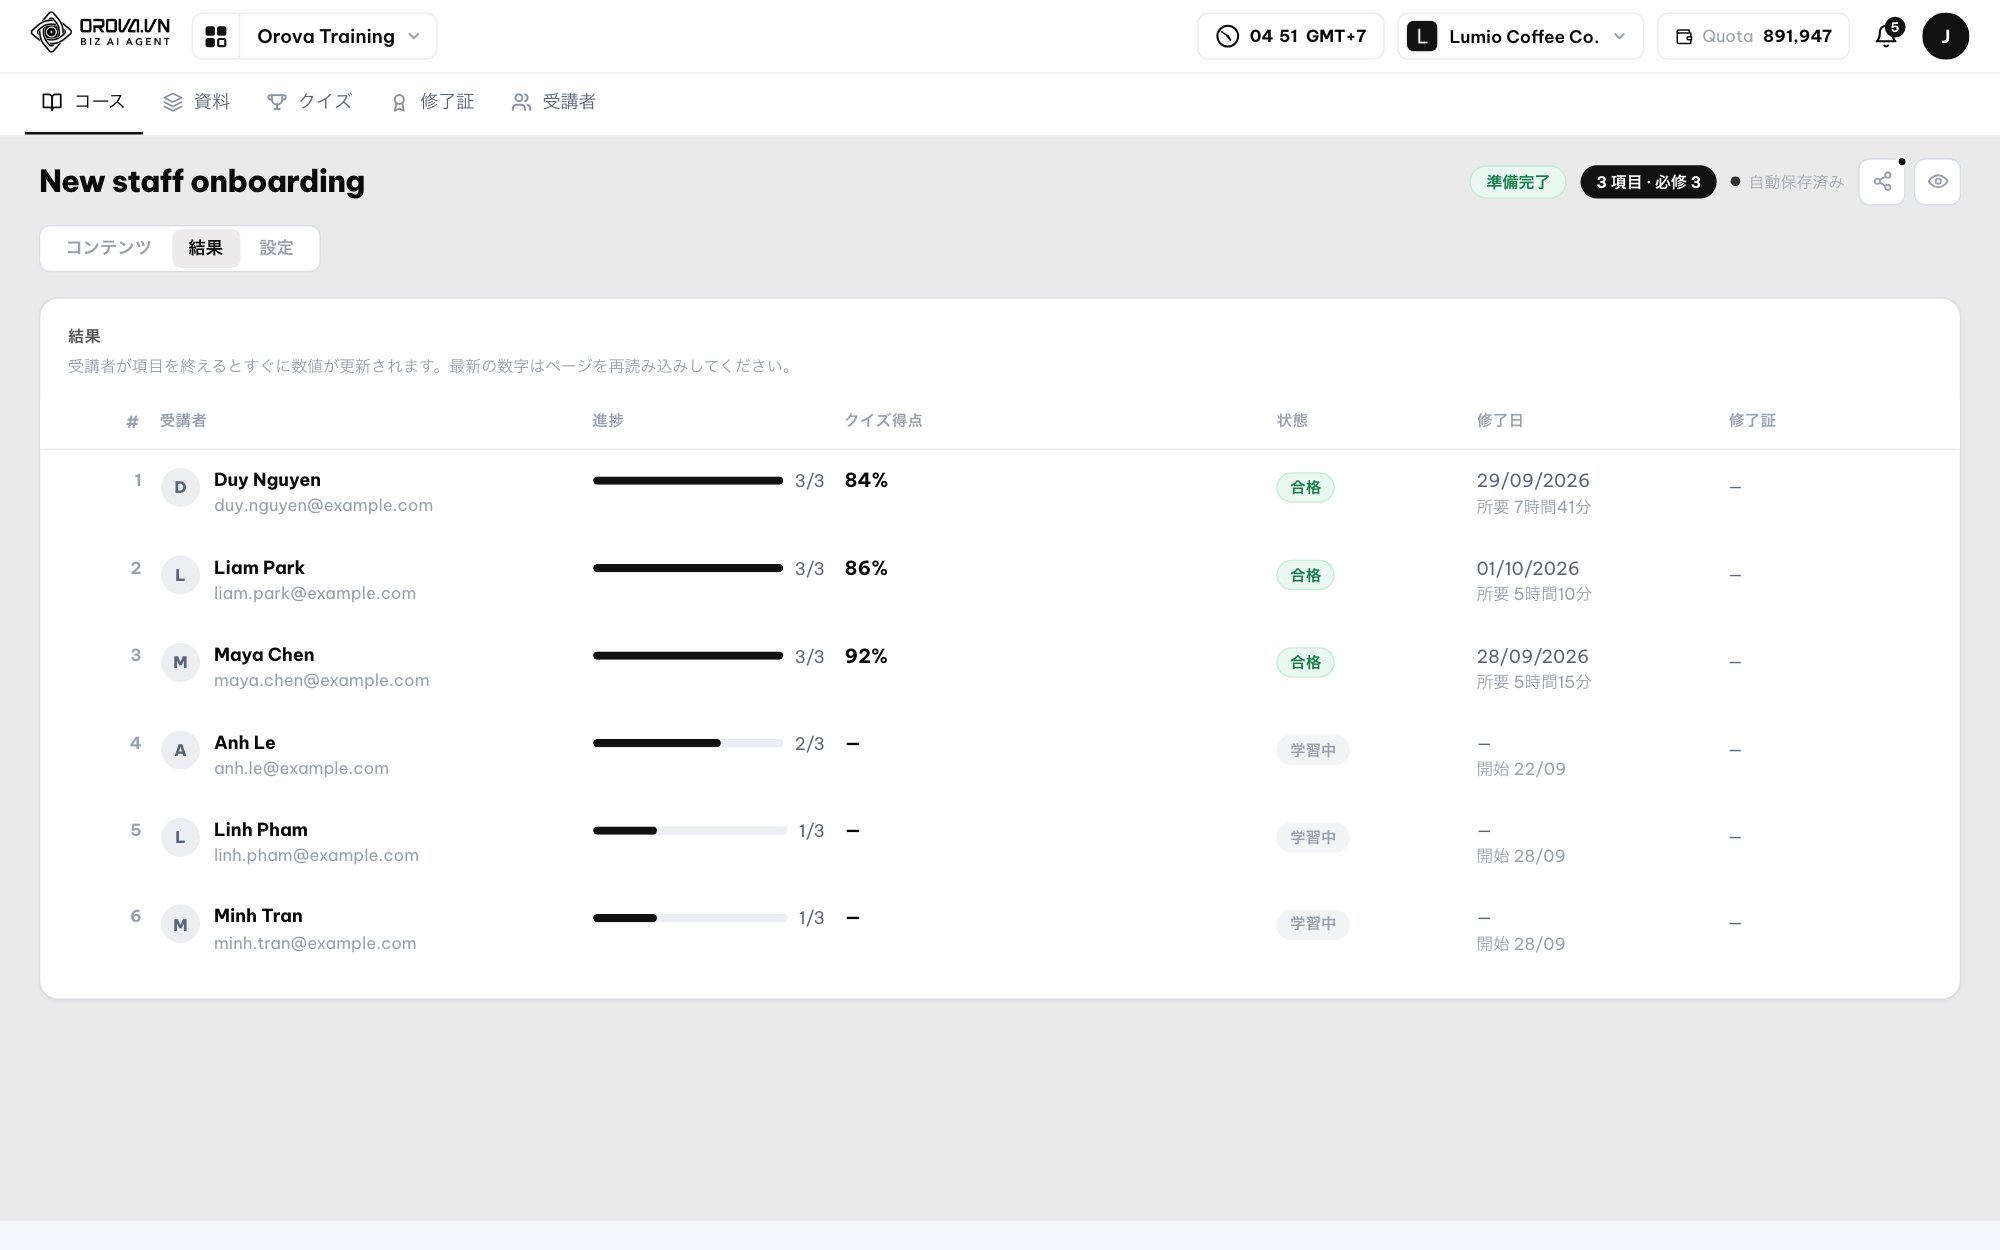The image size is (2000, 1250).
Task: Open the app grid launcher icon
Action: [216, 37]
